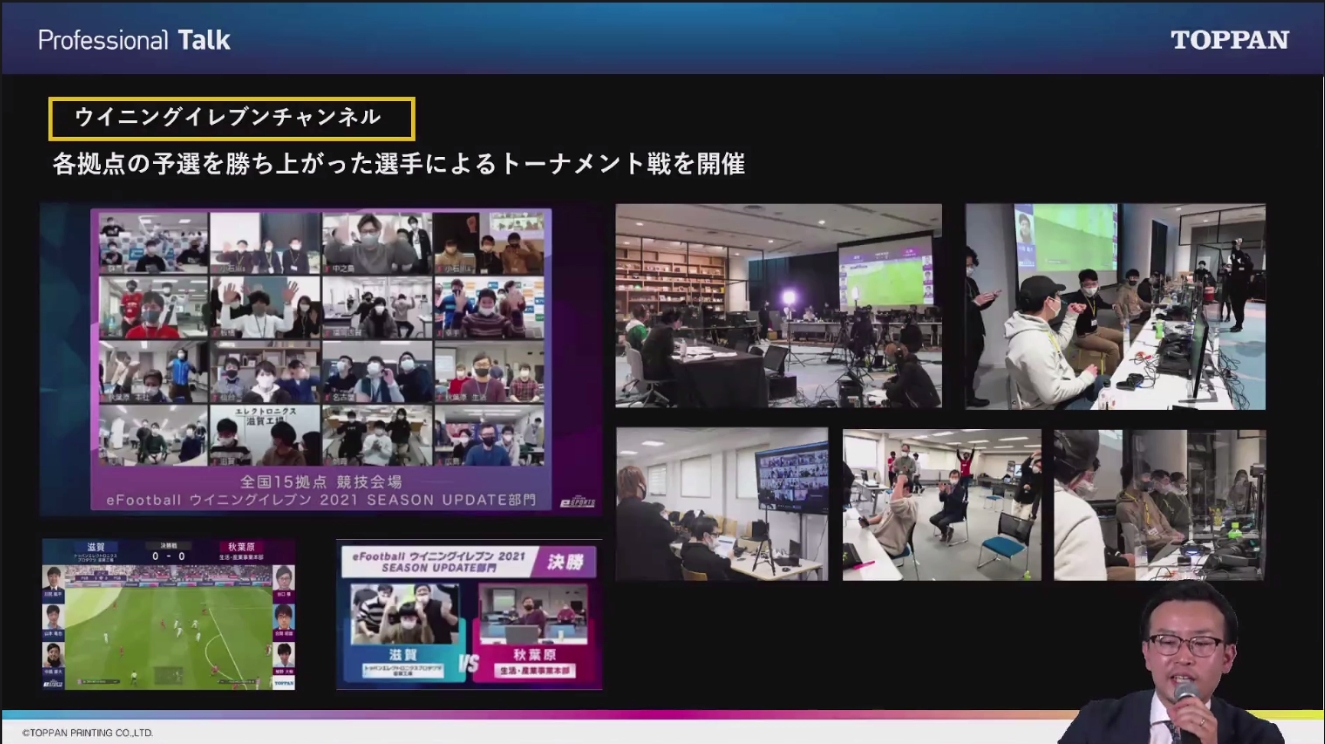
Task: Click the "©TOPPAN PRINTING CO.,LTD." copyright text
Action: pos(87,733)
